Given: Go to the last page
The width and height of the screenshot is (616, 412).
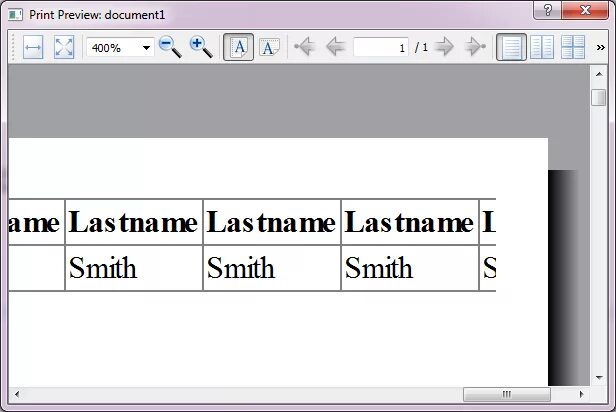Looking at the screenshot, I should point(475,47).
